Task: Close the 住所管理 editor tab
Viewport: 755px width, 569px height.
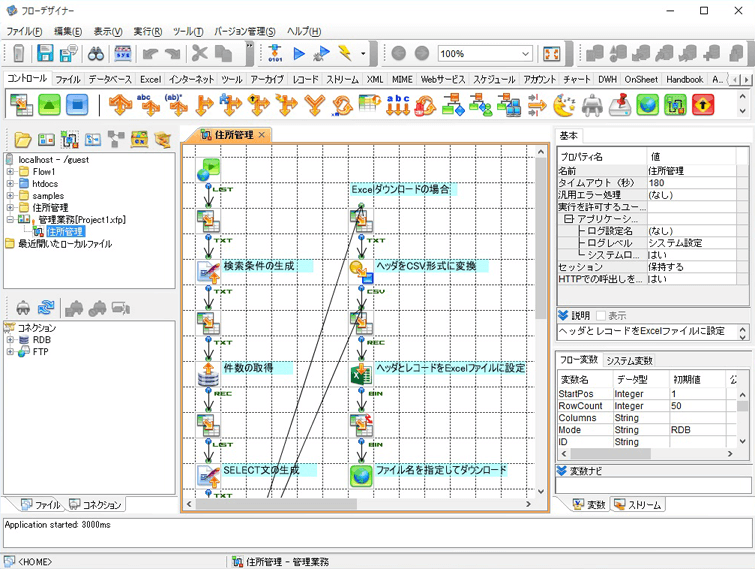Action: pos(262,135)
